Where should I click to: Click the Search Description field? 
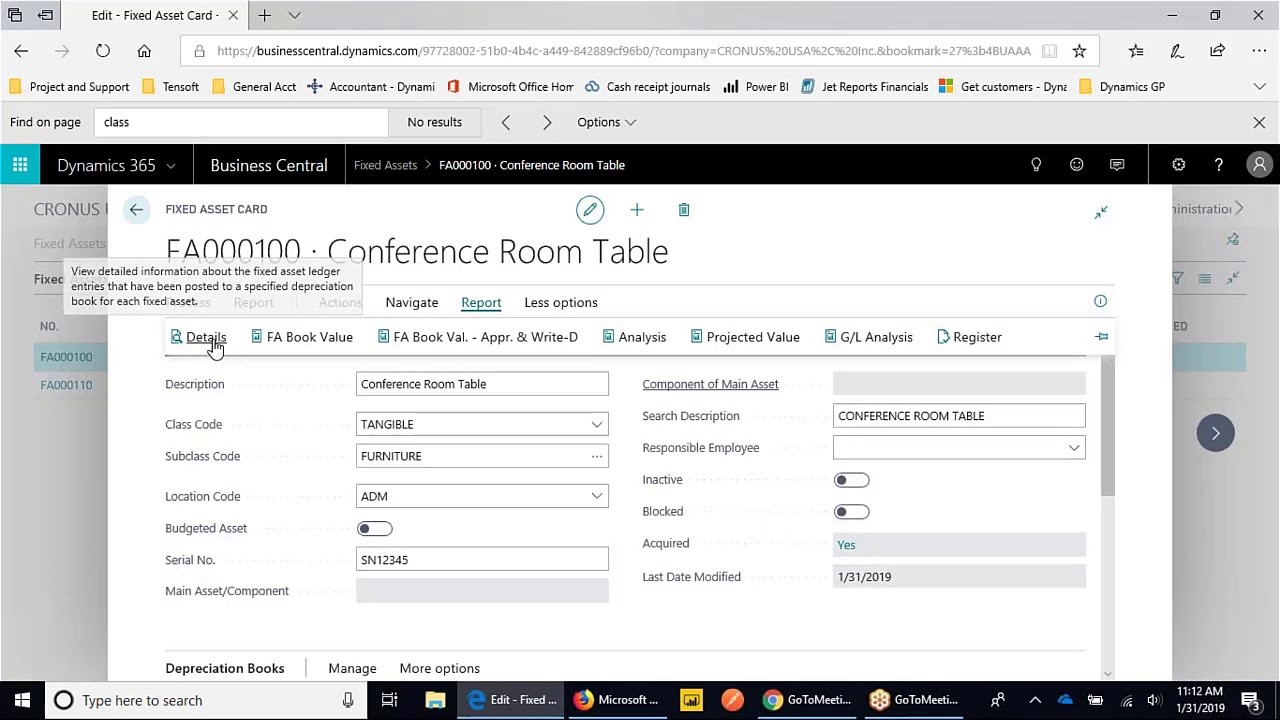(959, 416)
